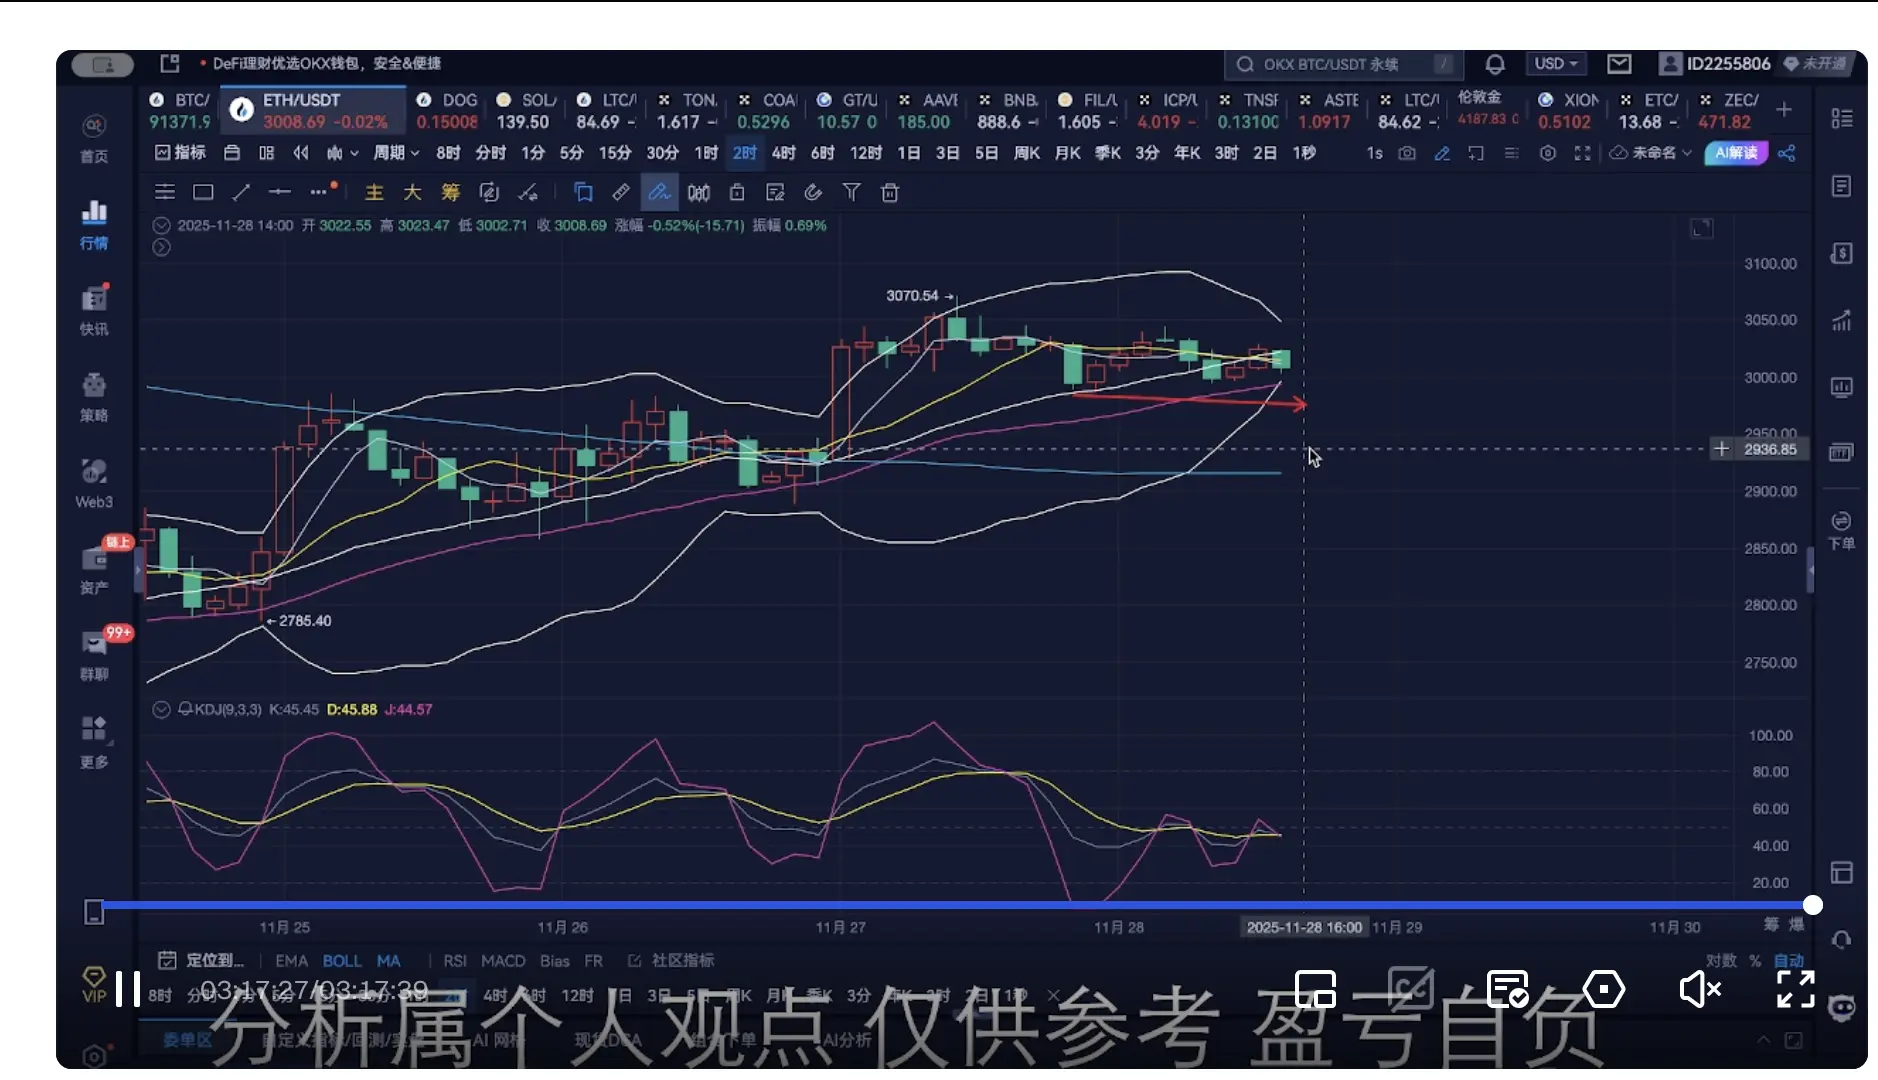
Task: Enter video fullscreen mode
Action: point(1796,989)
